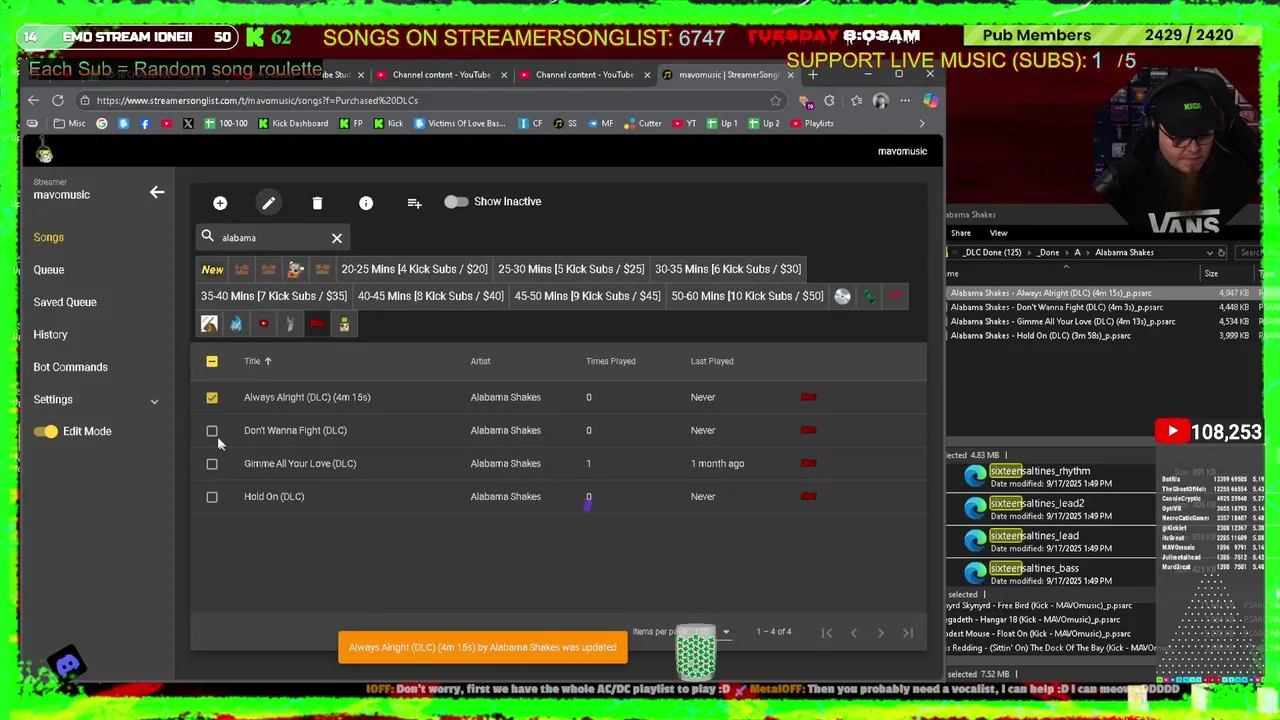Go to the next results page arrow
The image size is (1280, 720).
[881, 632]
